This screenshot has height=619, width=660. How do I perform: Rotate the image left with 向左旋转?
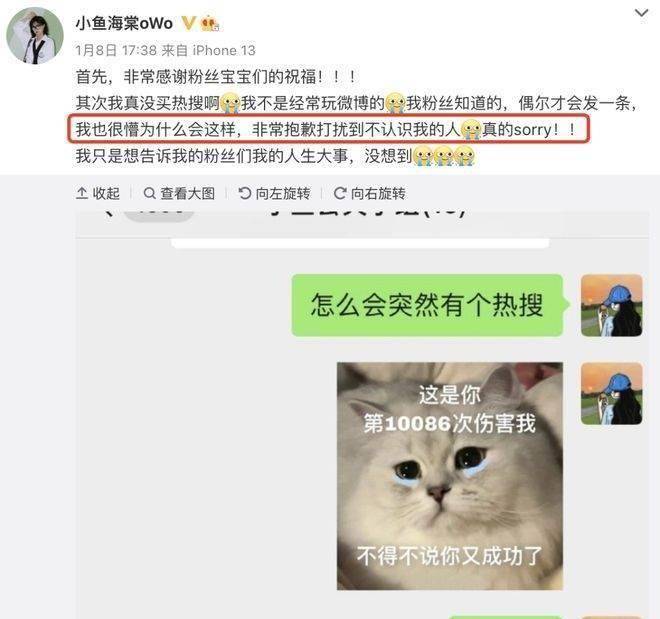tap(274, 194)
